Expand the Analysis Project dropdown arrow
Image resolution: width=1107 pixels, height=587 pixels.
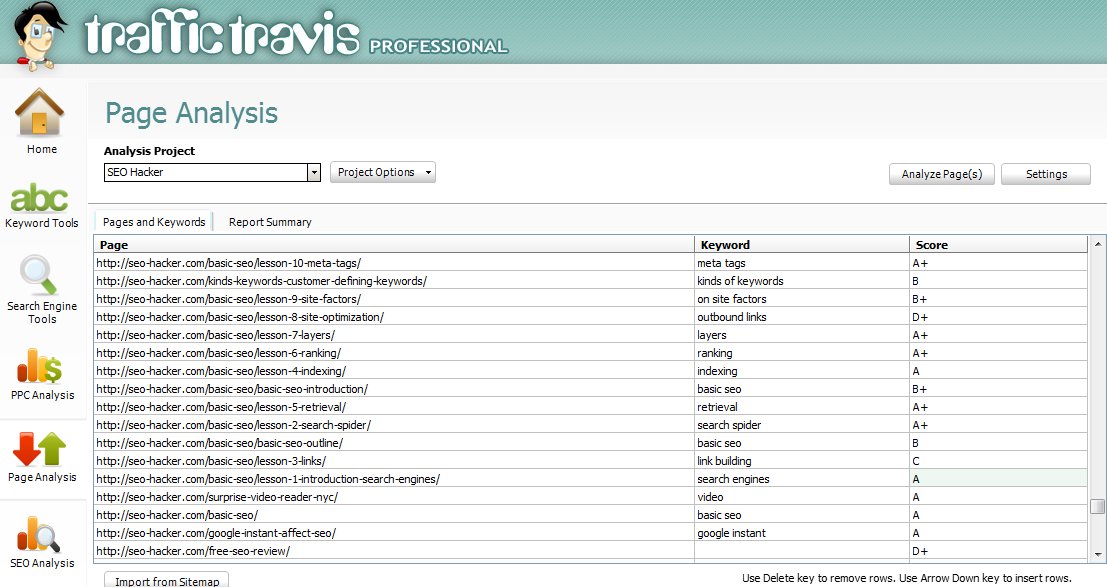313,173
